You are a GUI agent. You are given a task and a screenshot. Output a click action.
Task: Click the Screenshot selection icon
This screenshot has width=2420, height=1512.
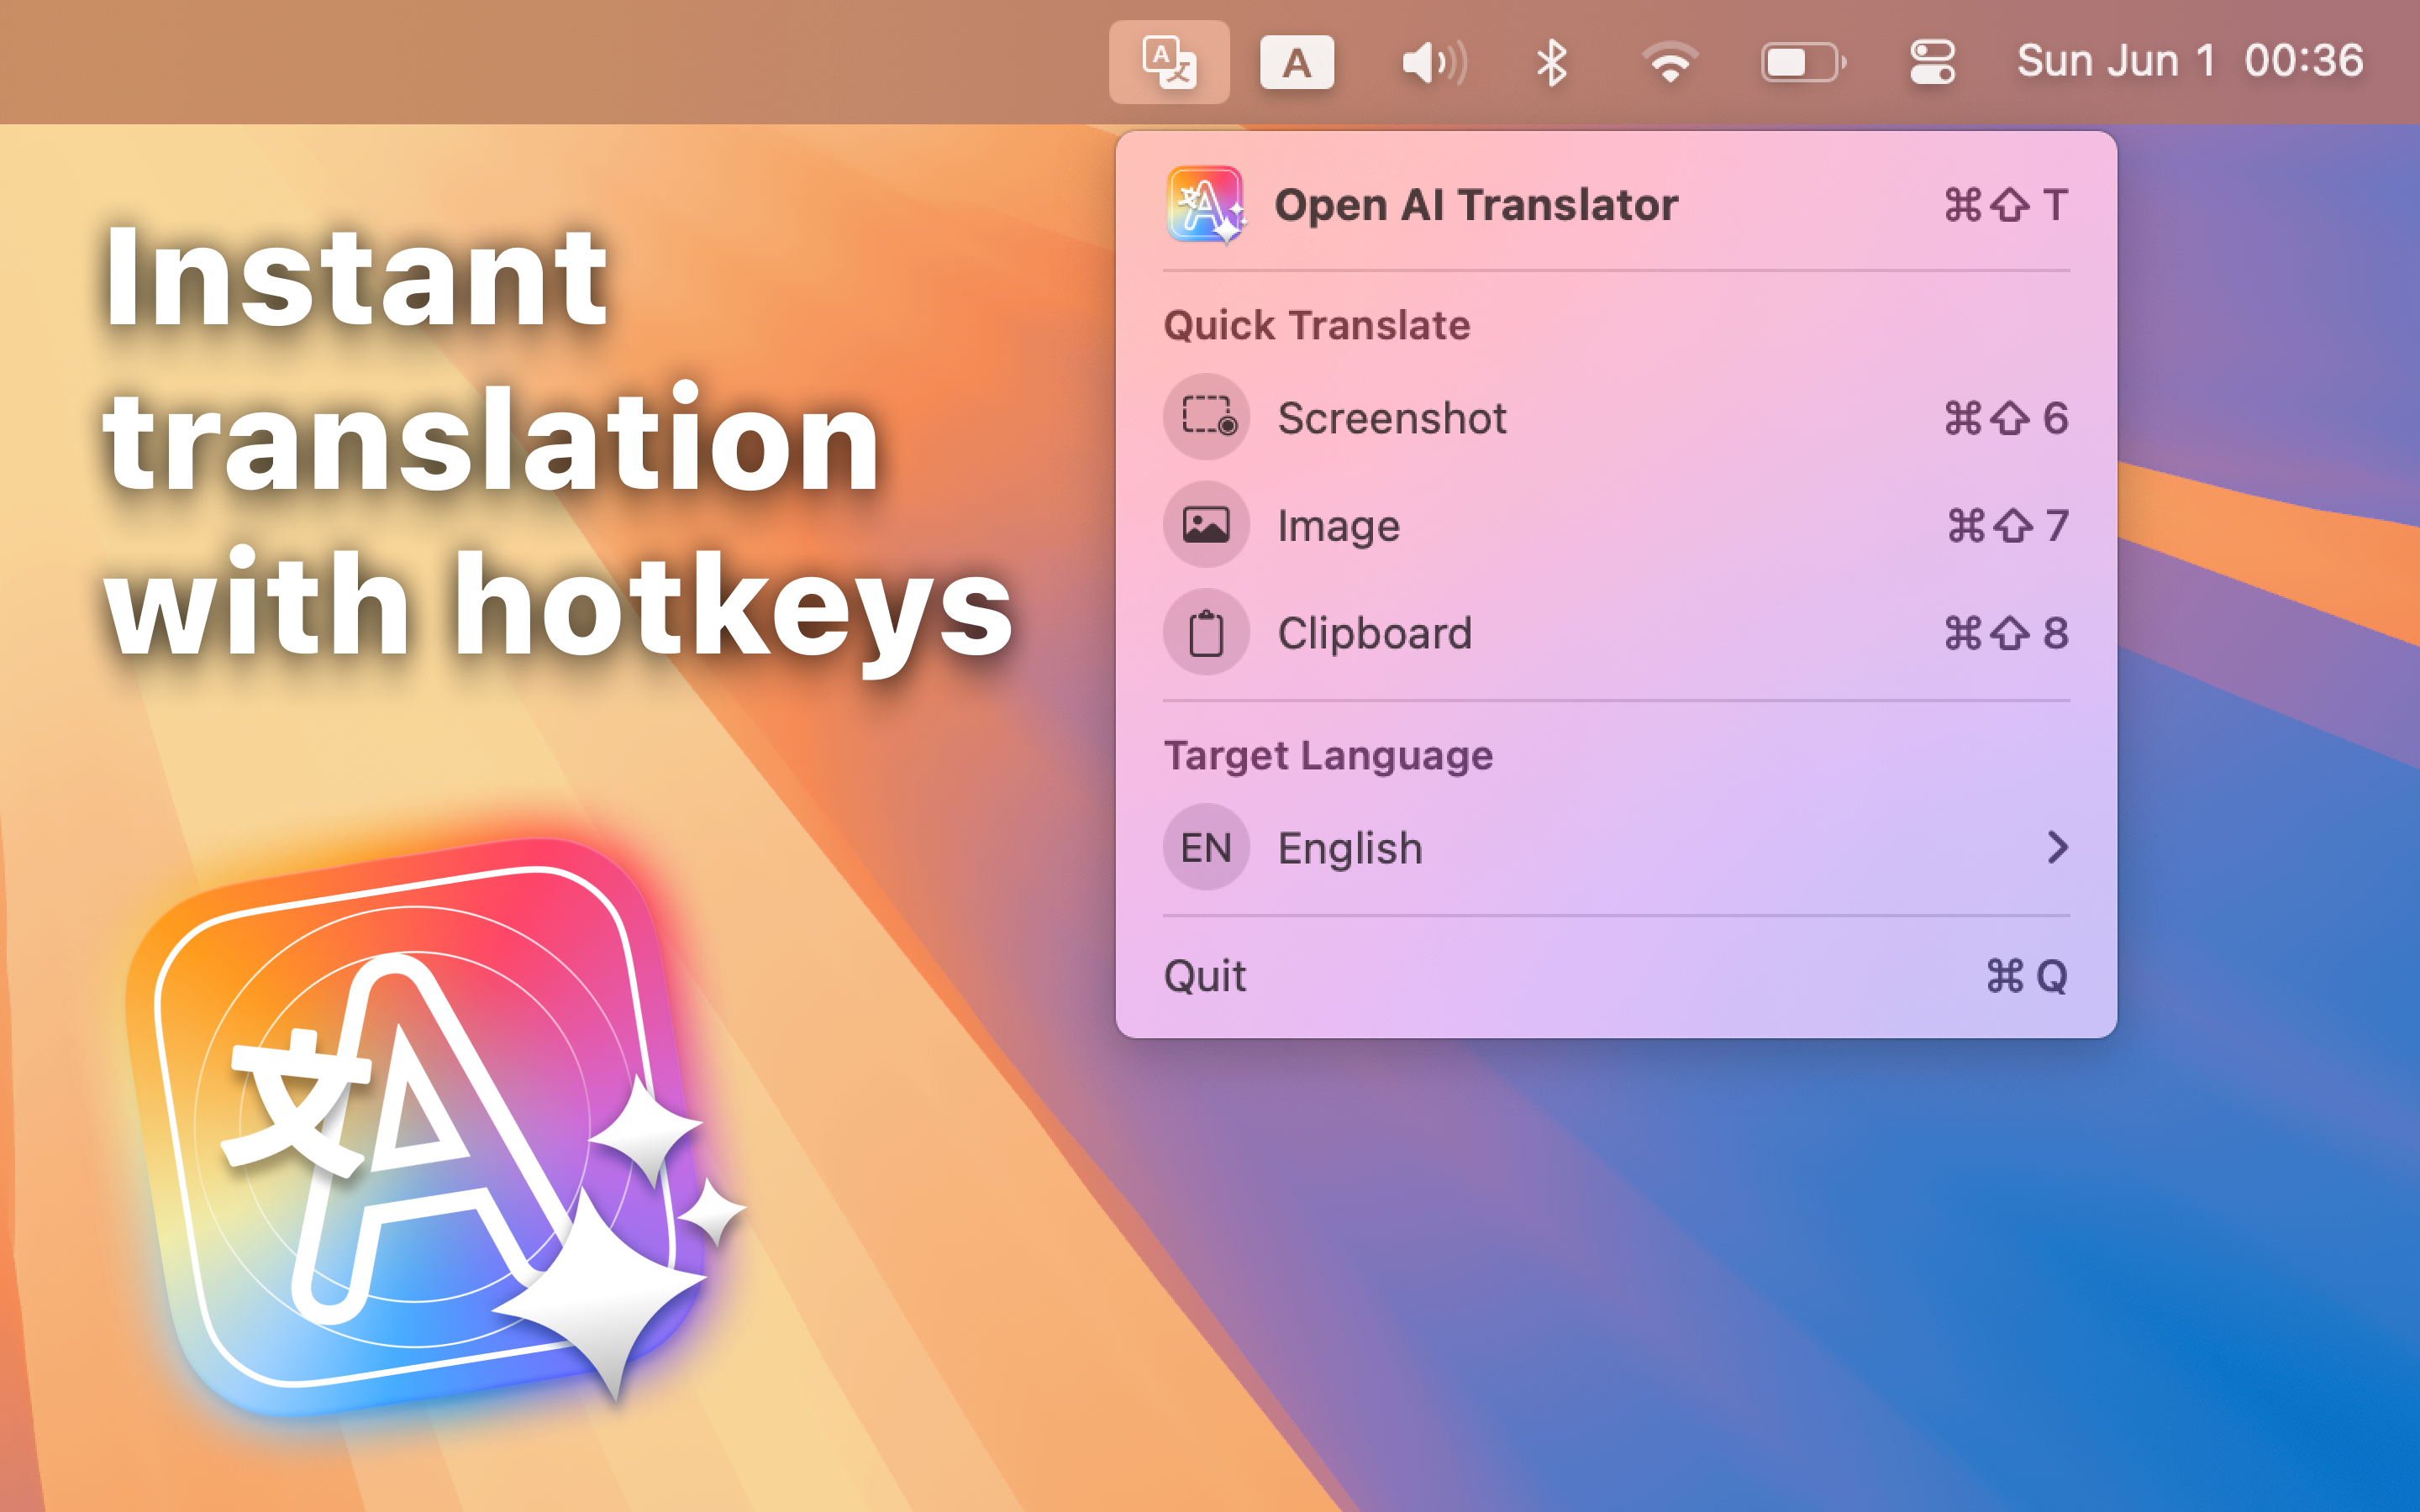1207,417
